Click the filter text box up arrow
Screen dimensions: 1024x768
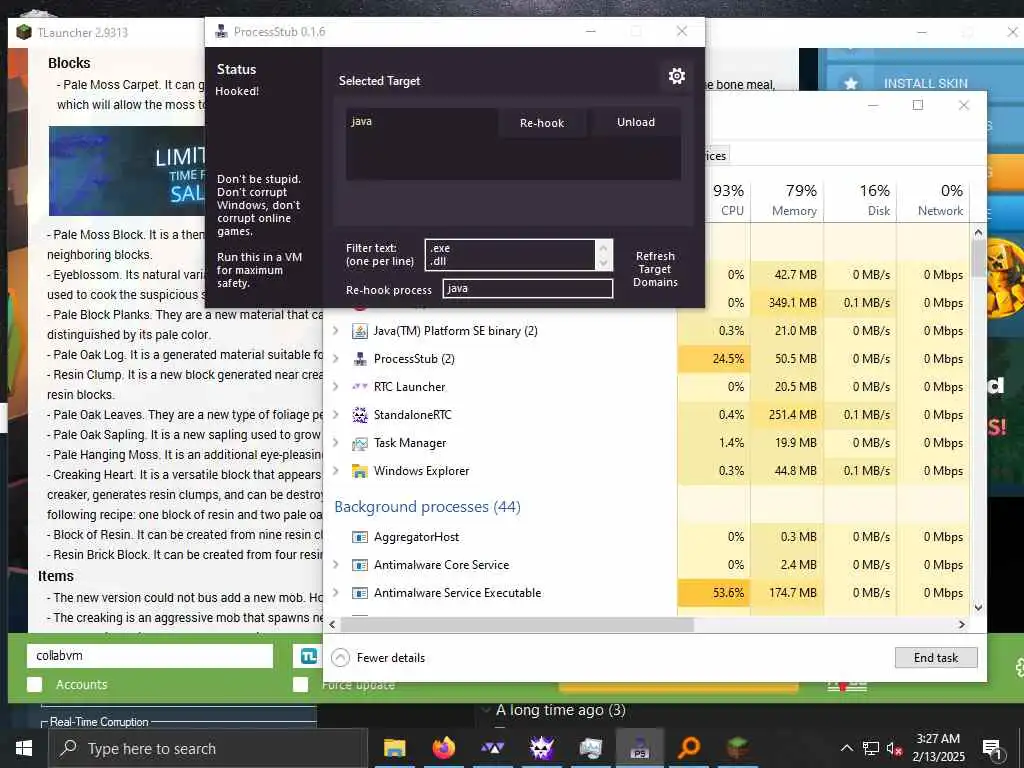[603, 248]
